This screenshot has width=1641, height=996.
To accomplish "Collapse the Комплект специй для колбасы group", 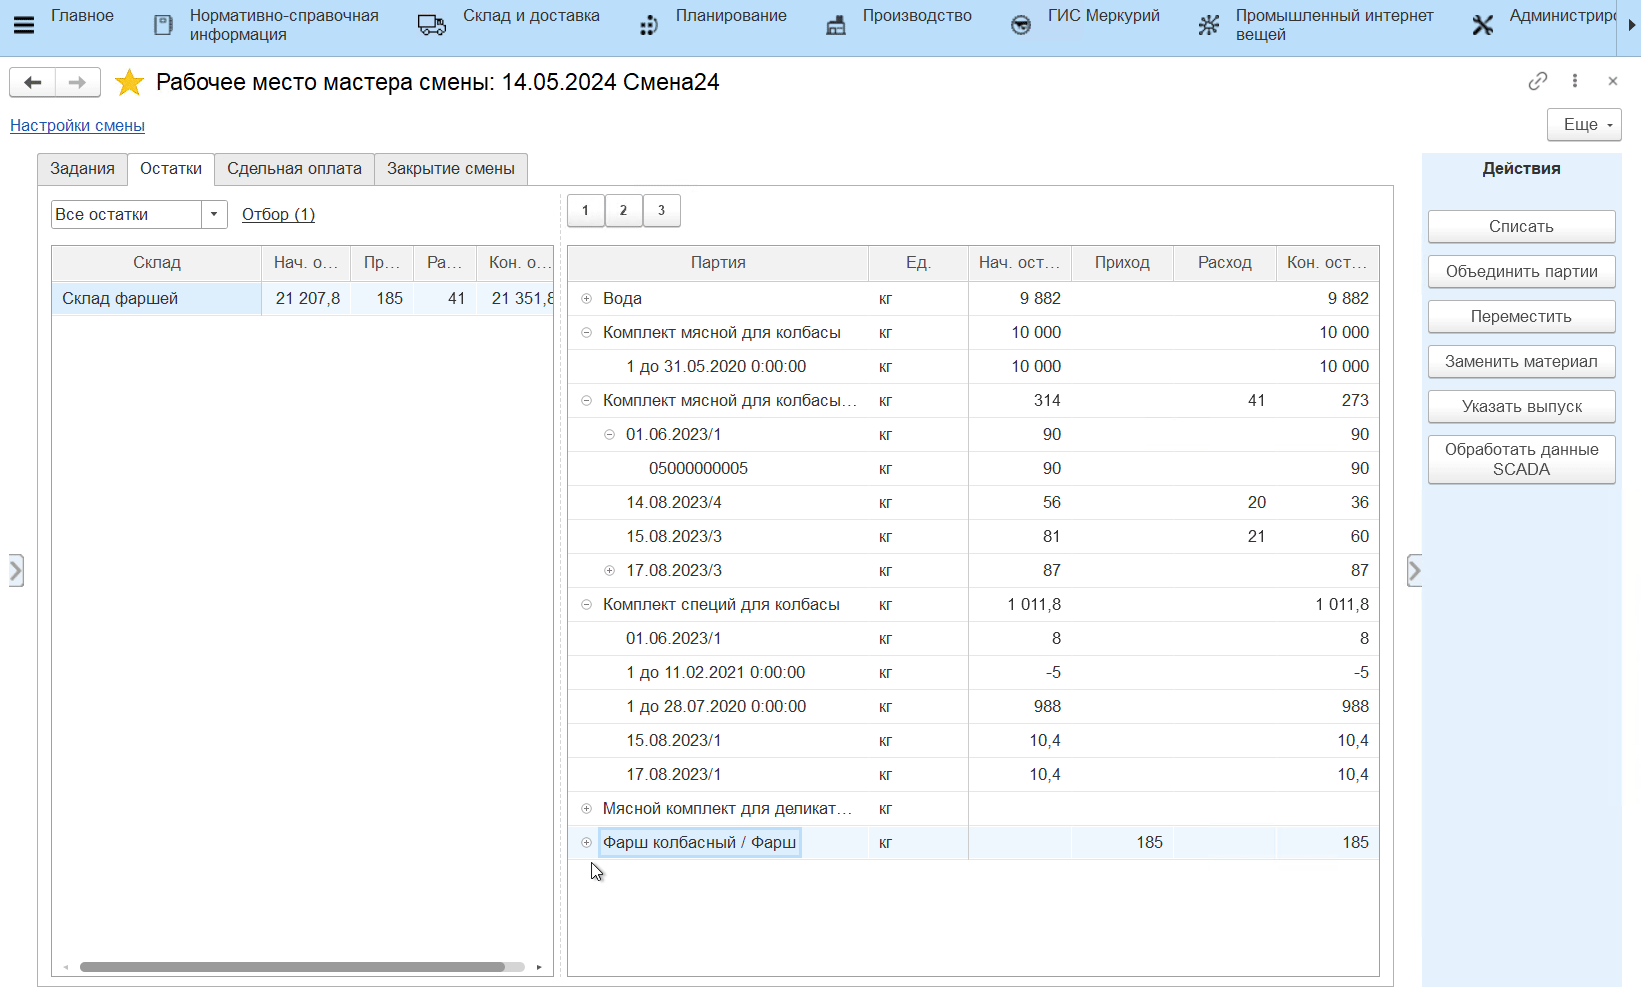I will click(587, 604).
